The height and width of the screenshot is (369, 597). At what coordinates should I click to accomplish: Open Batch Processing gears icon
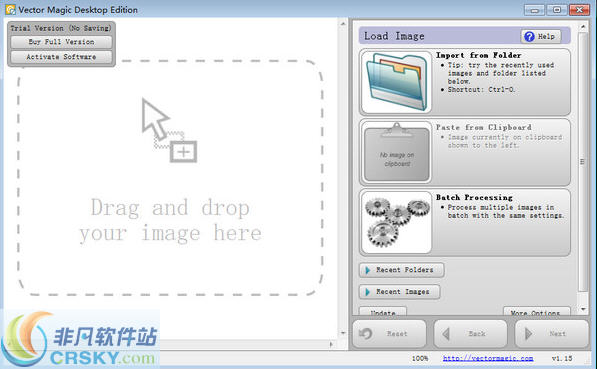(x=397, y=222)
